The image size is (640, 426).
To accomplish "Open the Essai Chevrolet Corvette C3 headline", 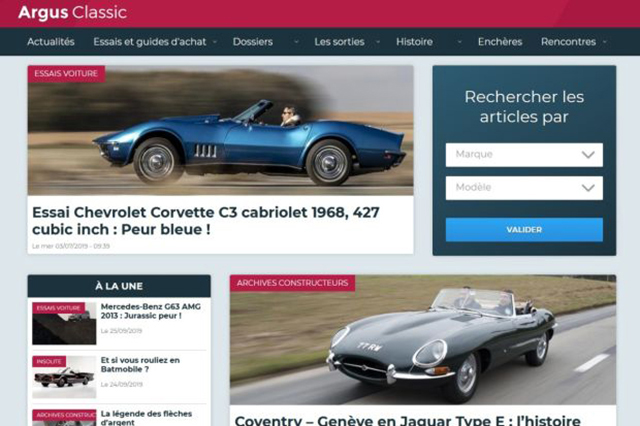I will (206, 221).
